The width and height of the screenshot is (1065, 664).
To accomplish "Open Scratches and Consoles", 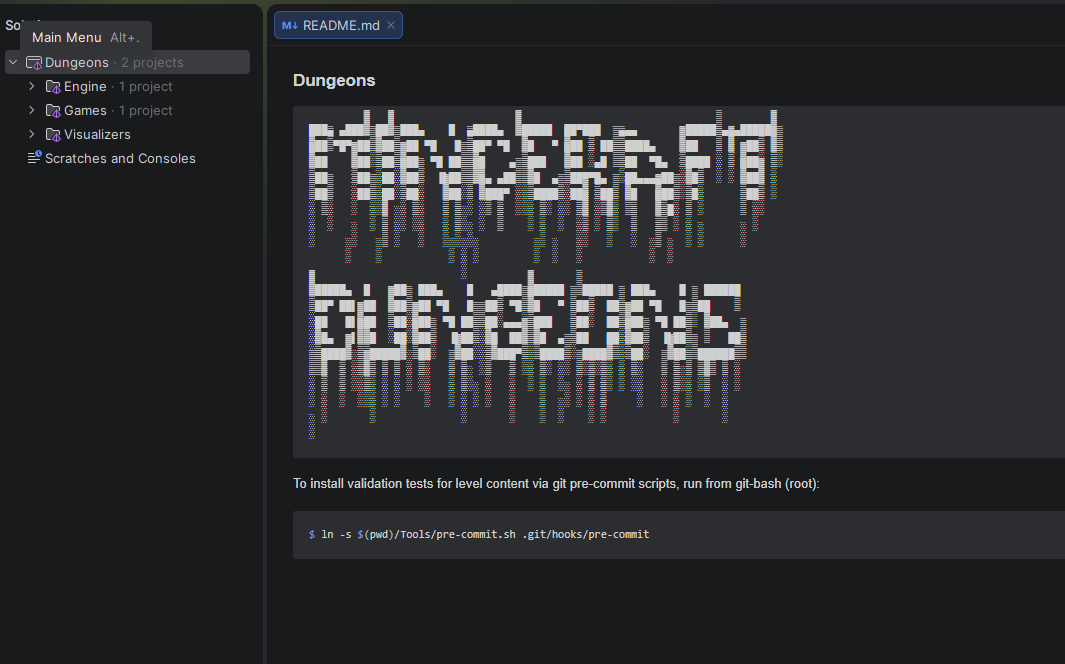I will tap(120, 158).
